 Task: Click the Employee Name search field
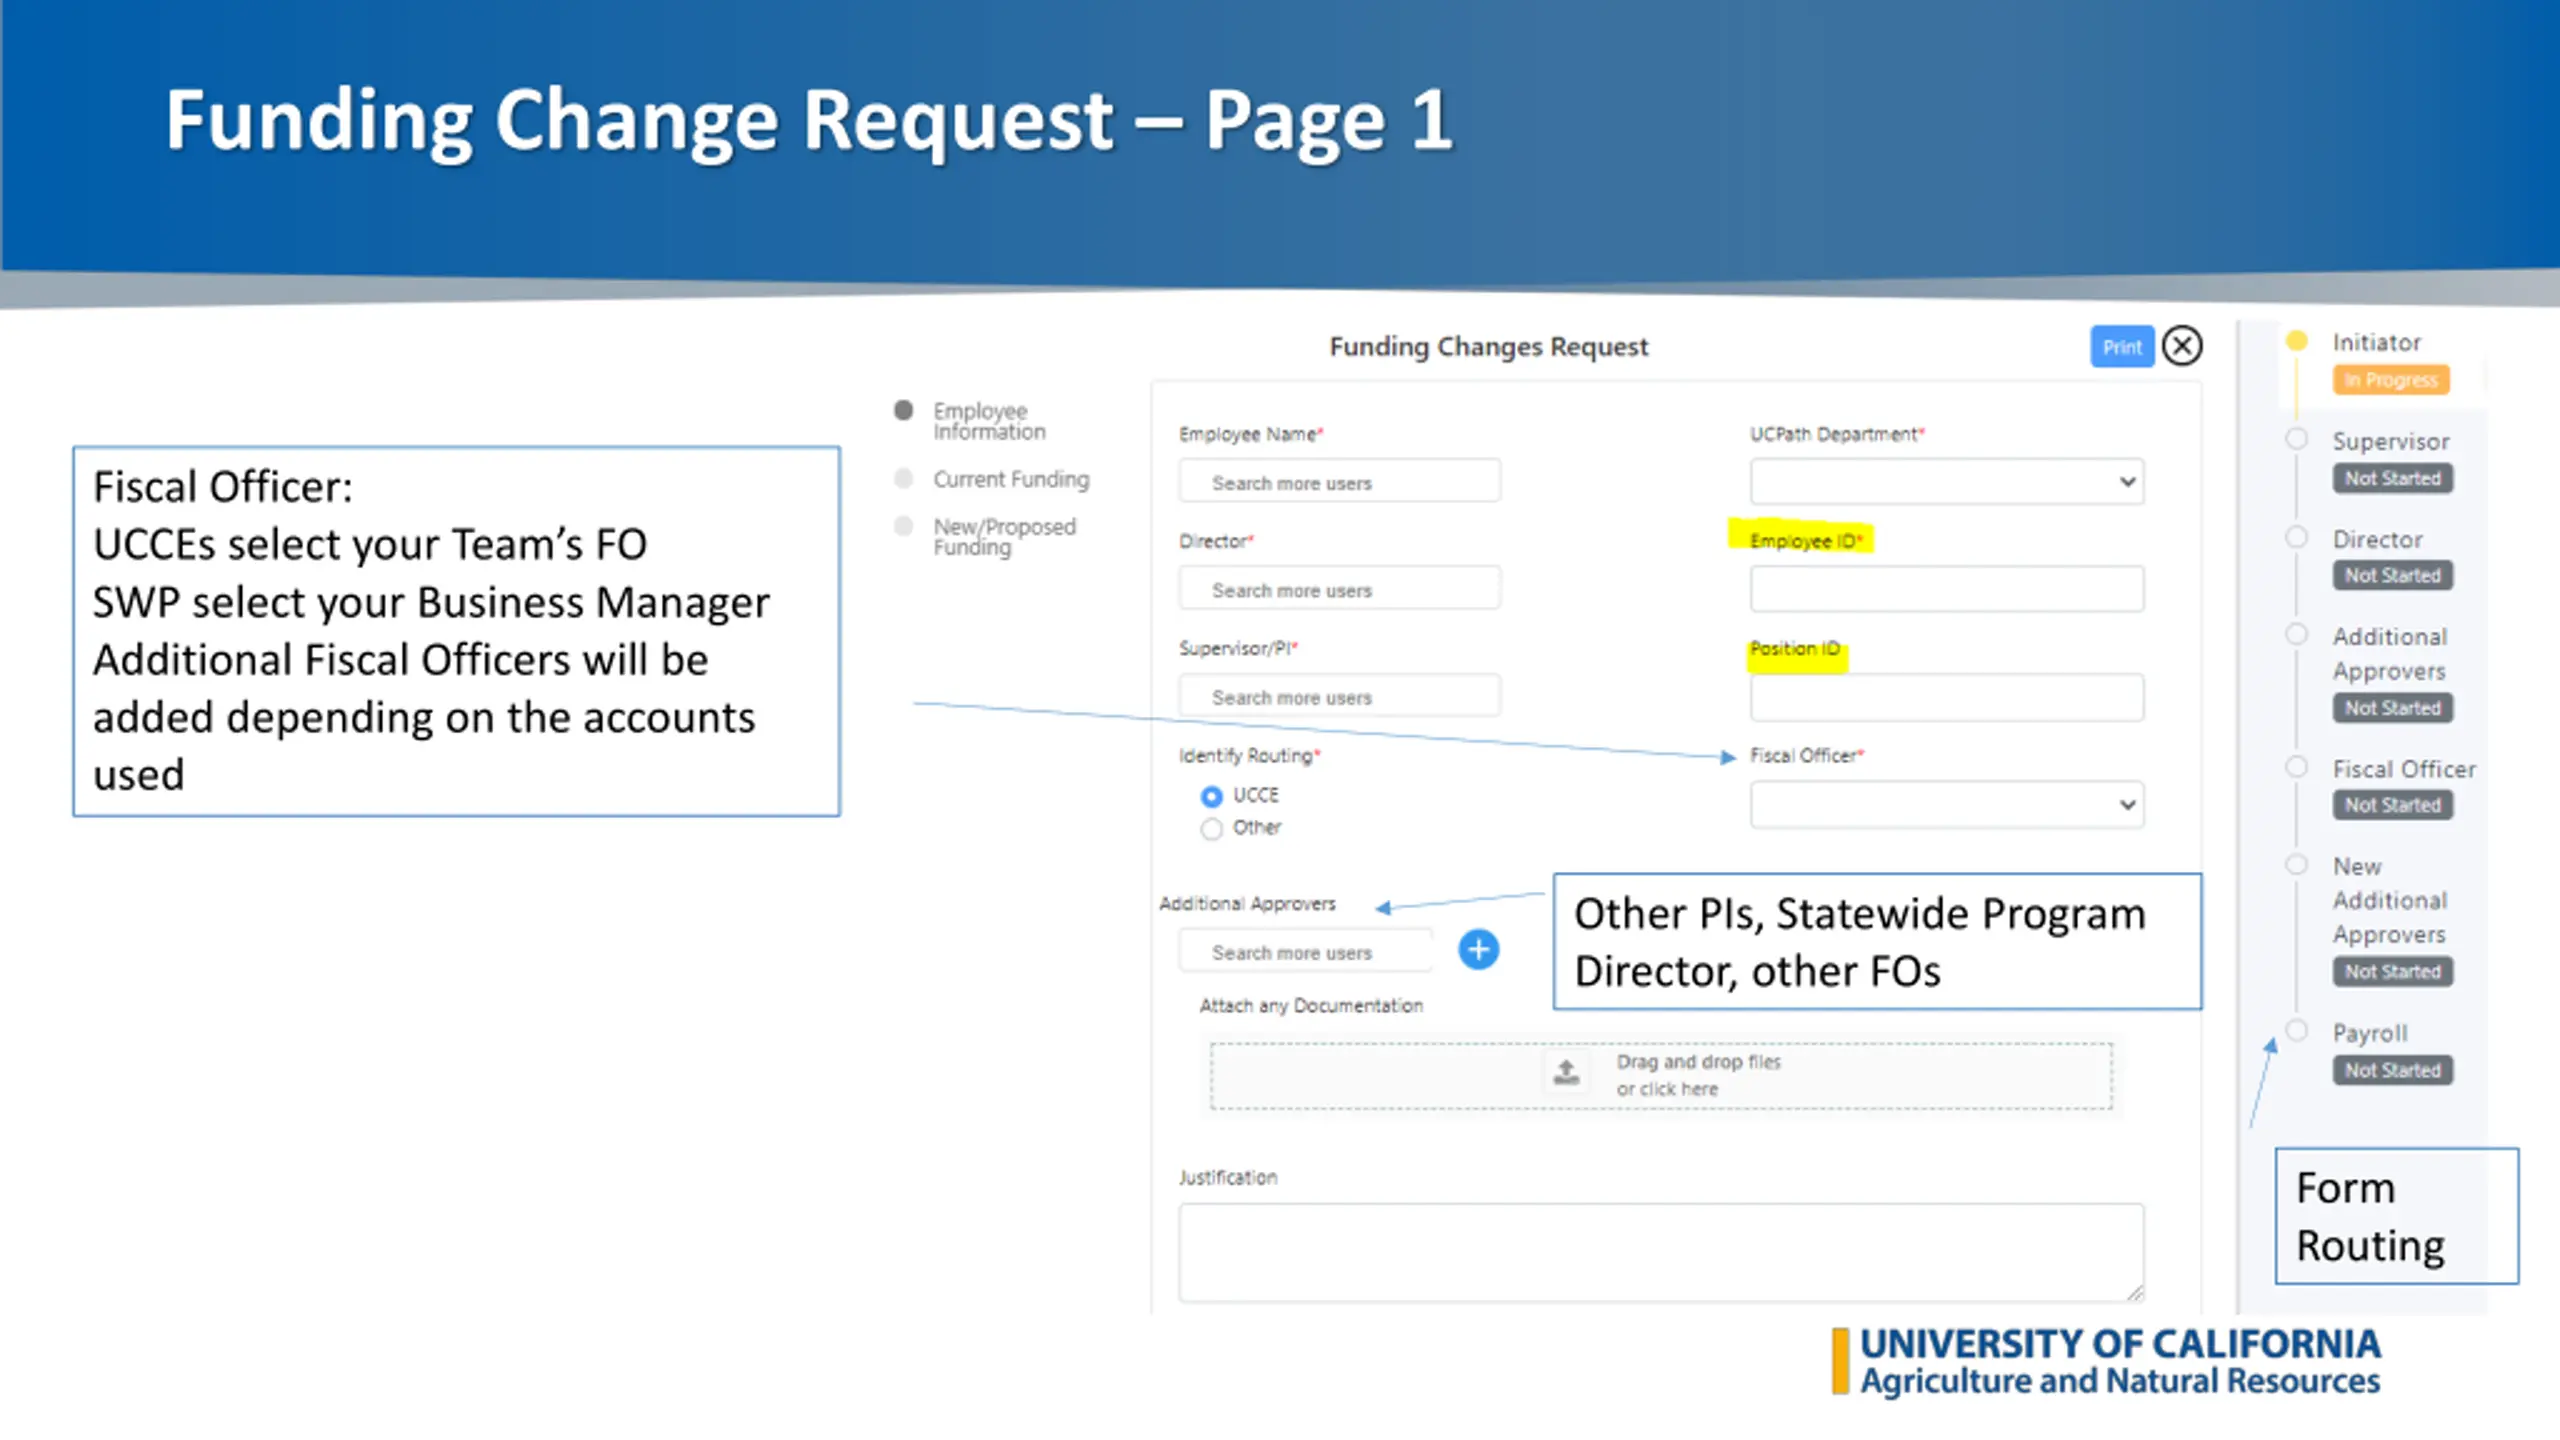pyautogui.click(x=1339, y=482)
